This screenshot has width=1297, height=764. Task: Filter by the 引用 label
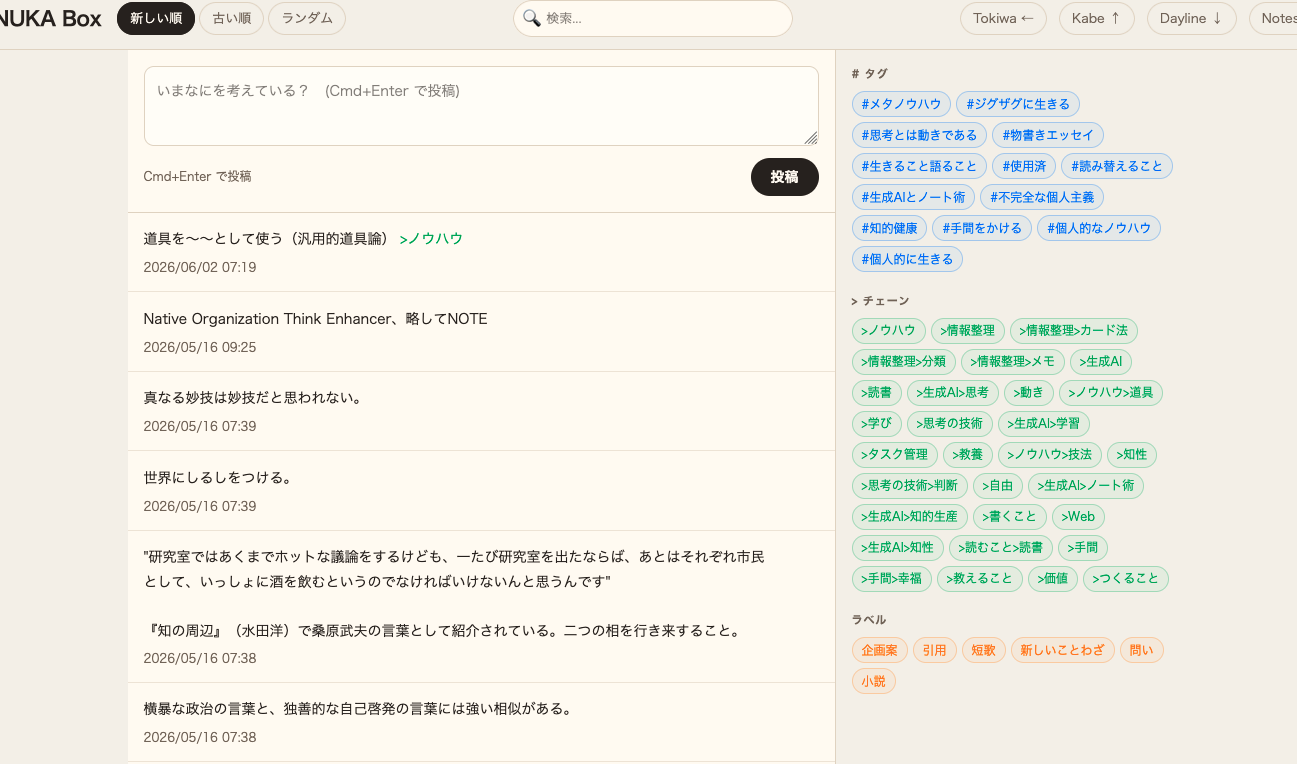pyautogui.click(x=935, y=650)
